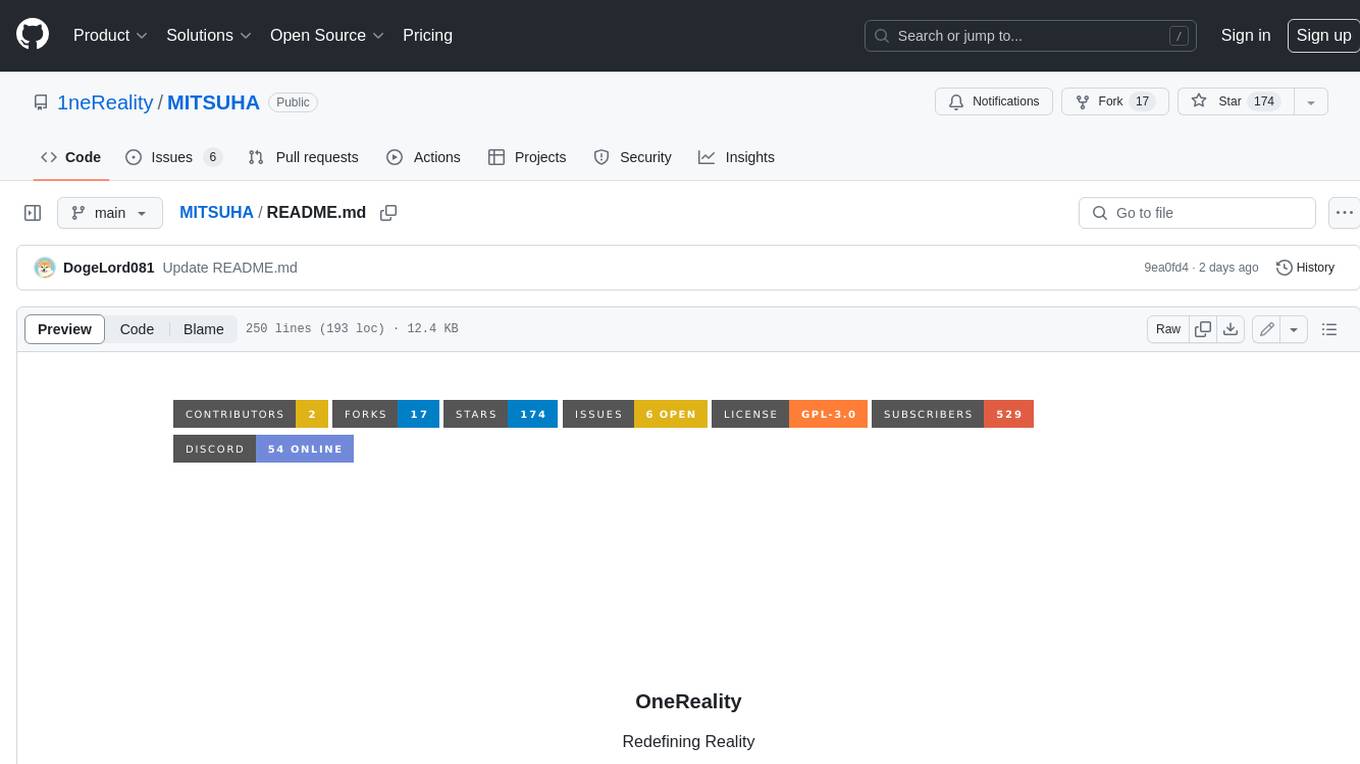
Task: Open the README outline icon
Action: coord(1329,329)
